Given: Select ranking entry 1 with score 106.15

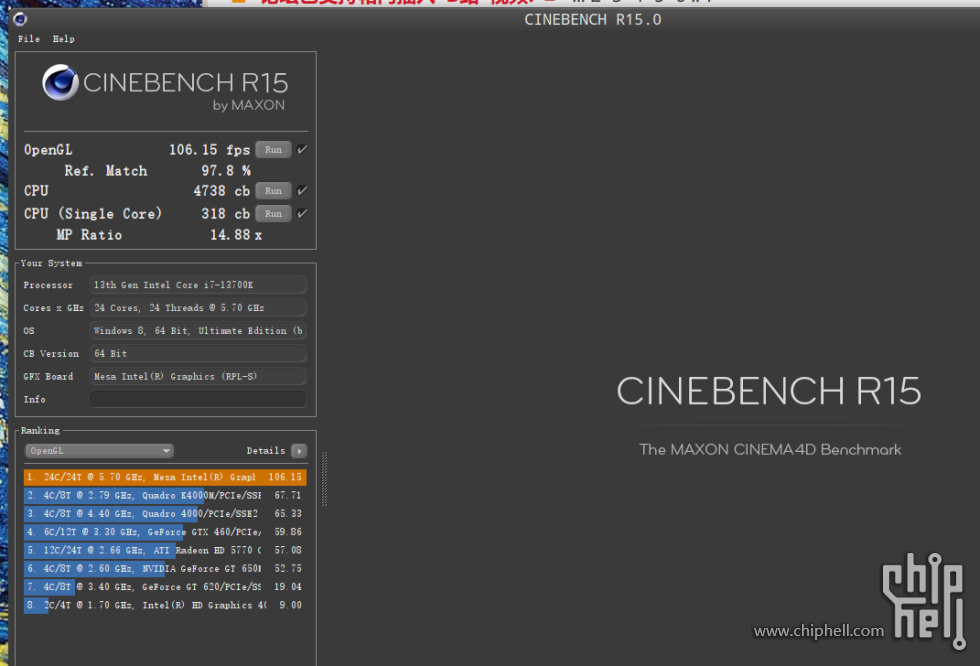Looking at the screenshot, I should pyautogui.click(x=165, y=477).
